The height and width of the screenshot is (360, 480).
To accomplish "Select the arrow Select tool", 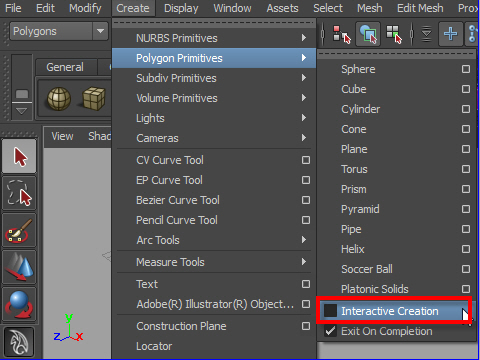I will tap(19, 156).
